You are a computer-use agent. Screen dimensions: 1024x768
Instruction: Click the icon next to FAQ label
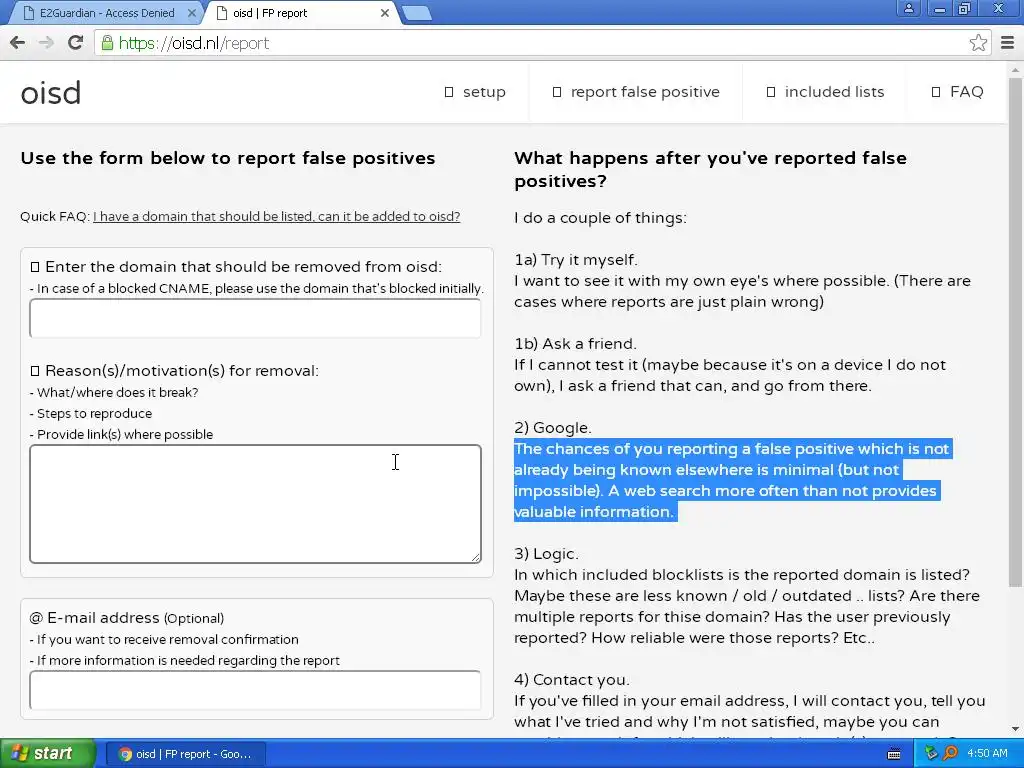(x=936, y=92)
